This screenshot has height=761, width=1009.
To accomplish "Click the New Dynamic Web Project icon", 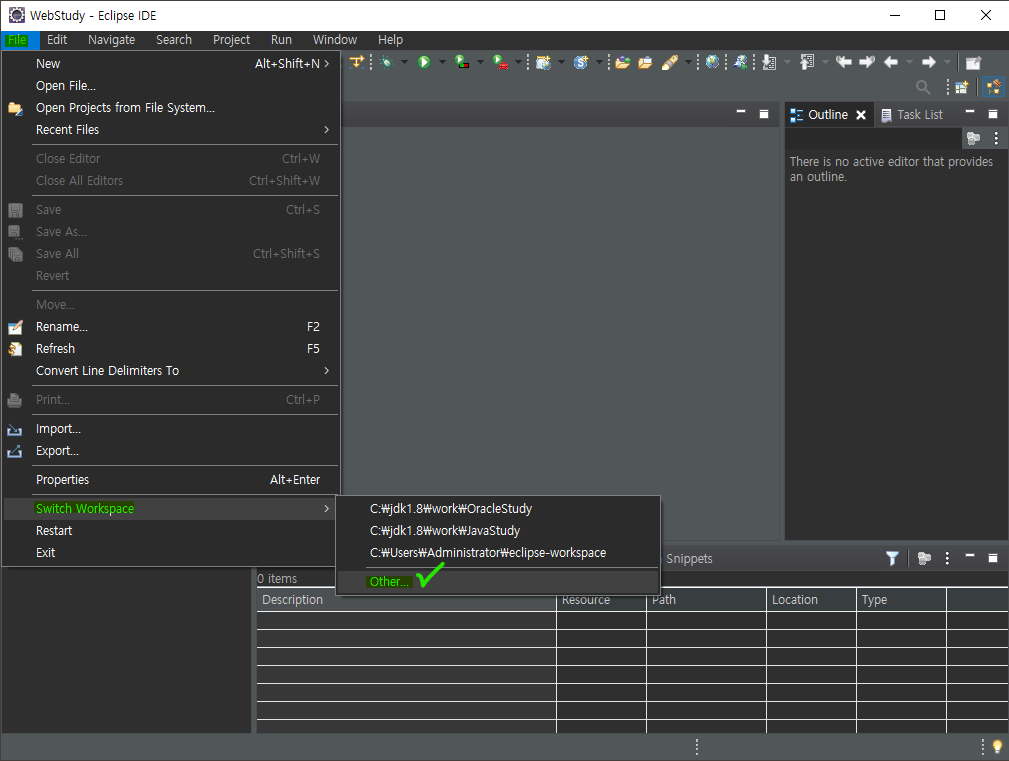I will tap(544, 62).
